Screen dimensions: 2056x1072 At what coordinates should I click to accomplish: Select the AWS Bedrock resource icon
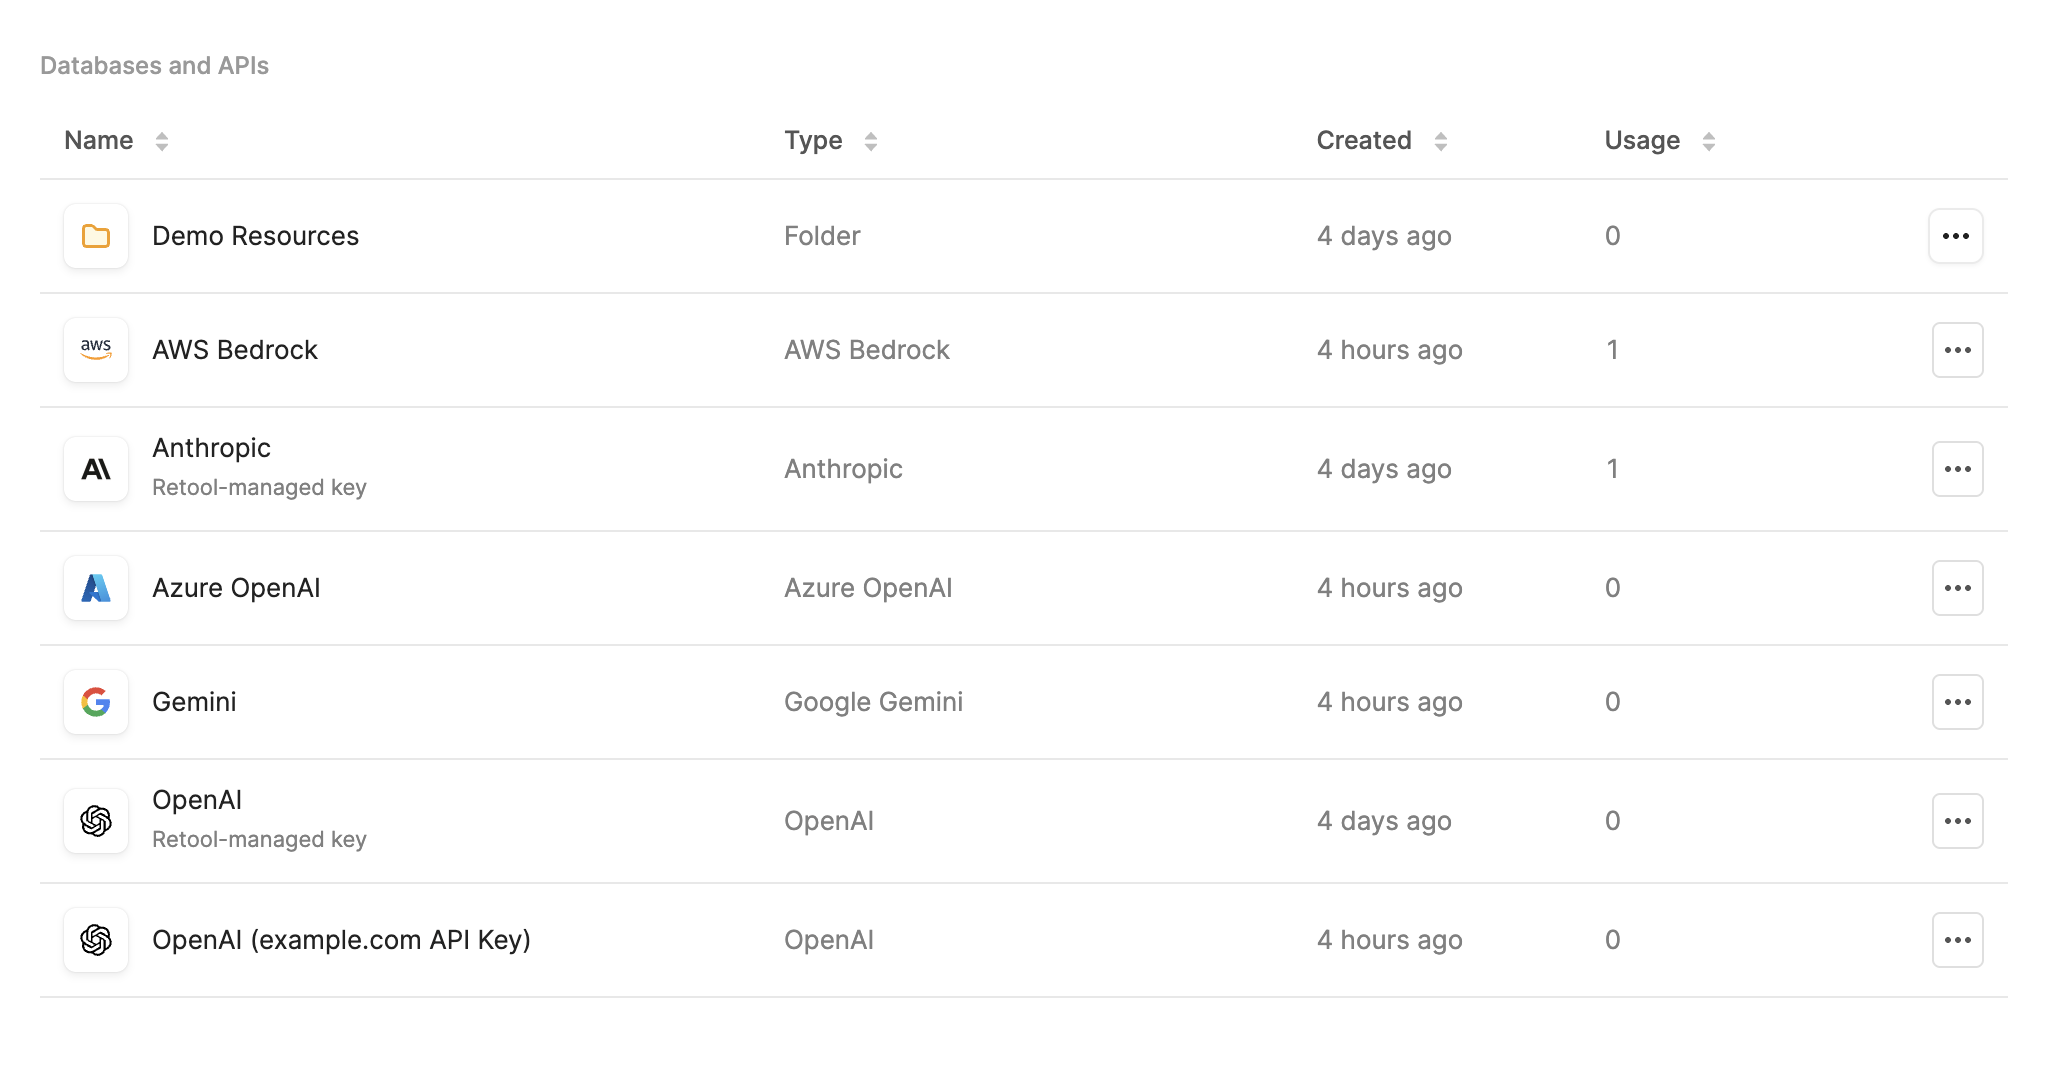point(96,350)
